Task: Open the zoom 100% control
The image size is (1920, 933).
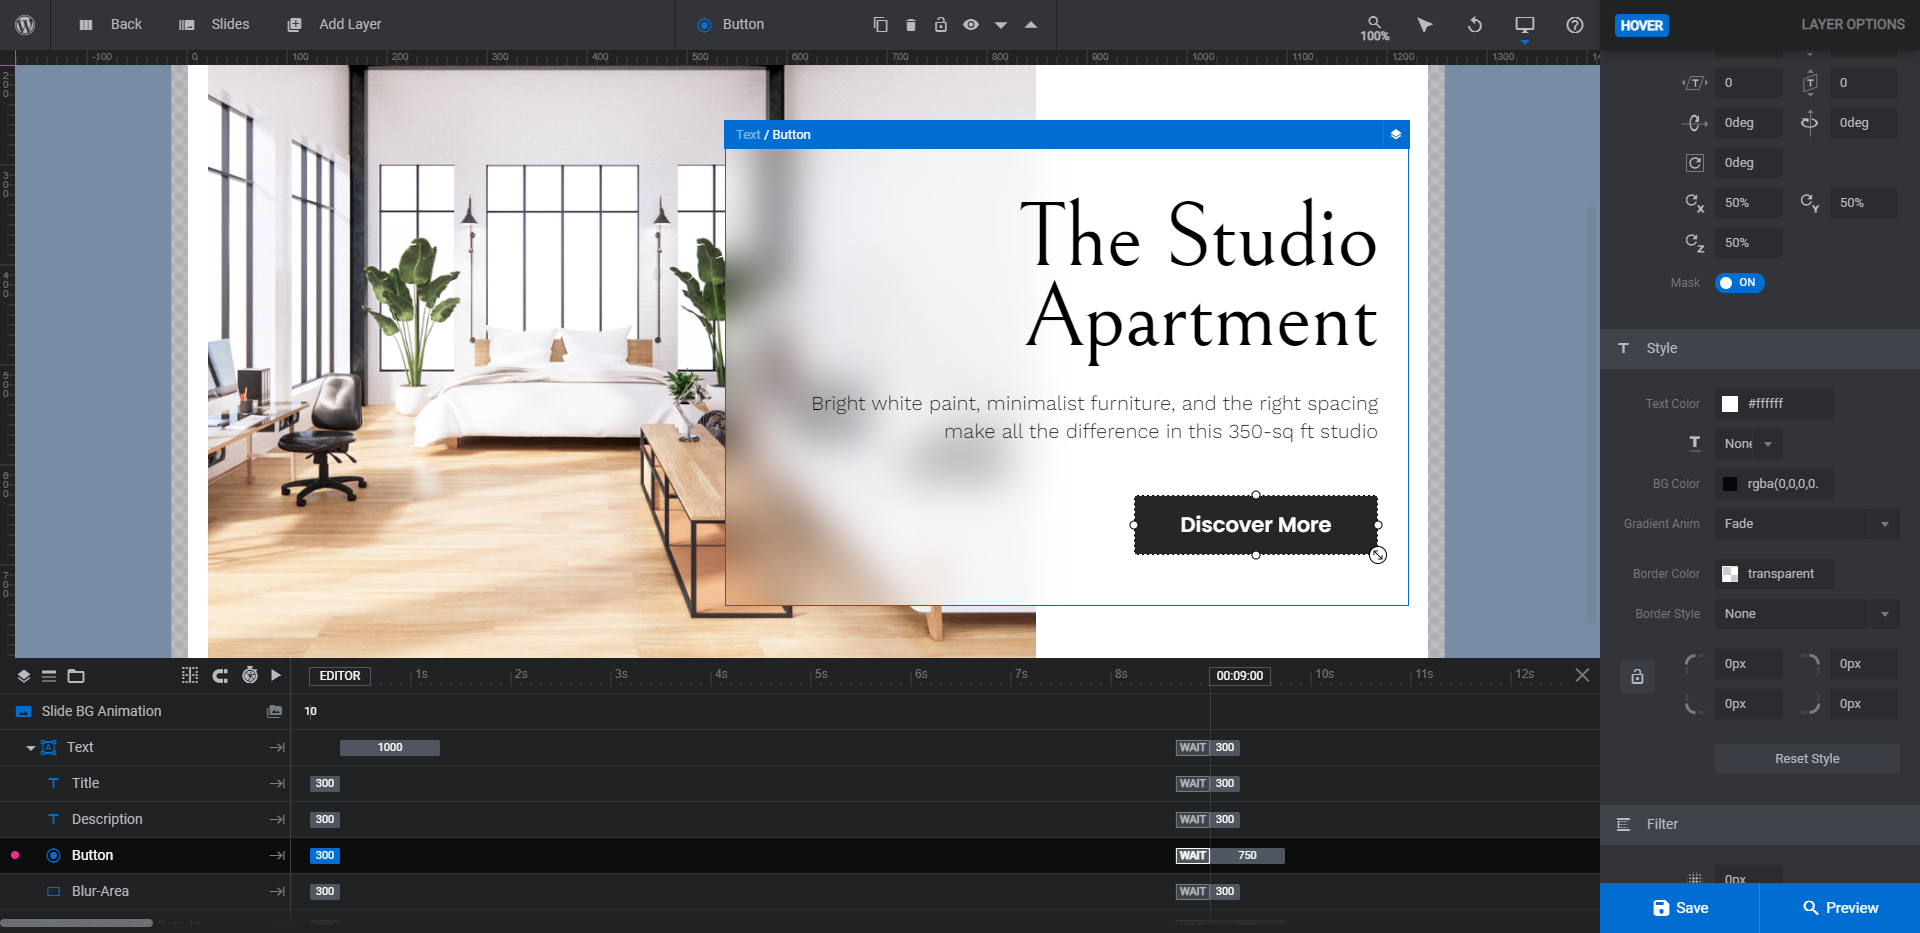Action: click(1374, 28)
